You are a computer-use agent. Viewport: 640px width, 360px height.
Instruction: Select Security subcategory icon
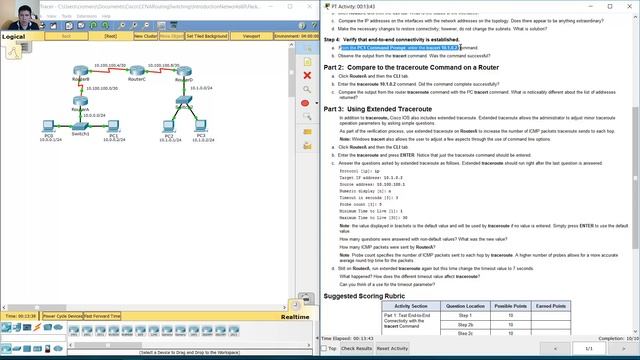pos(48,348)
